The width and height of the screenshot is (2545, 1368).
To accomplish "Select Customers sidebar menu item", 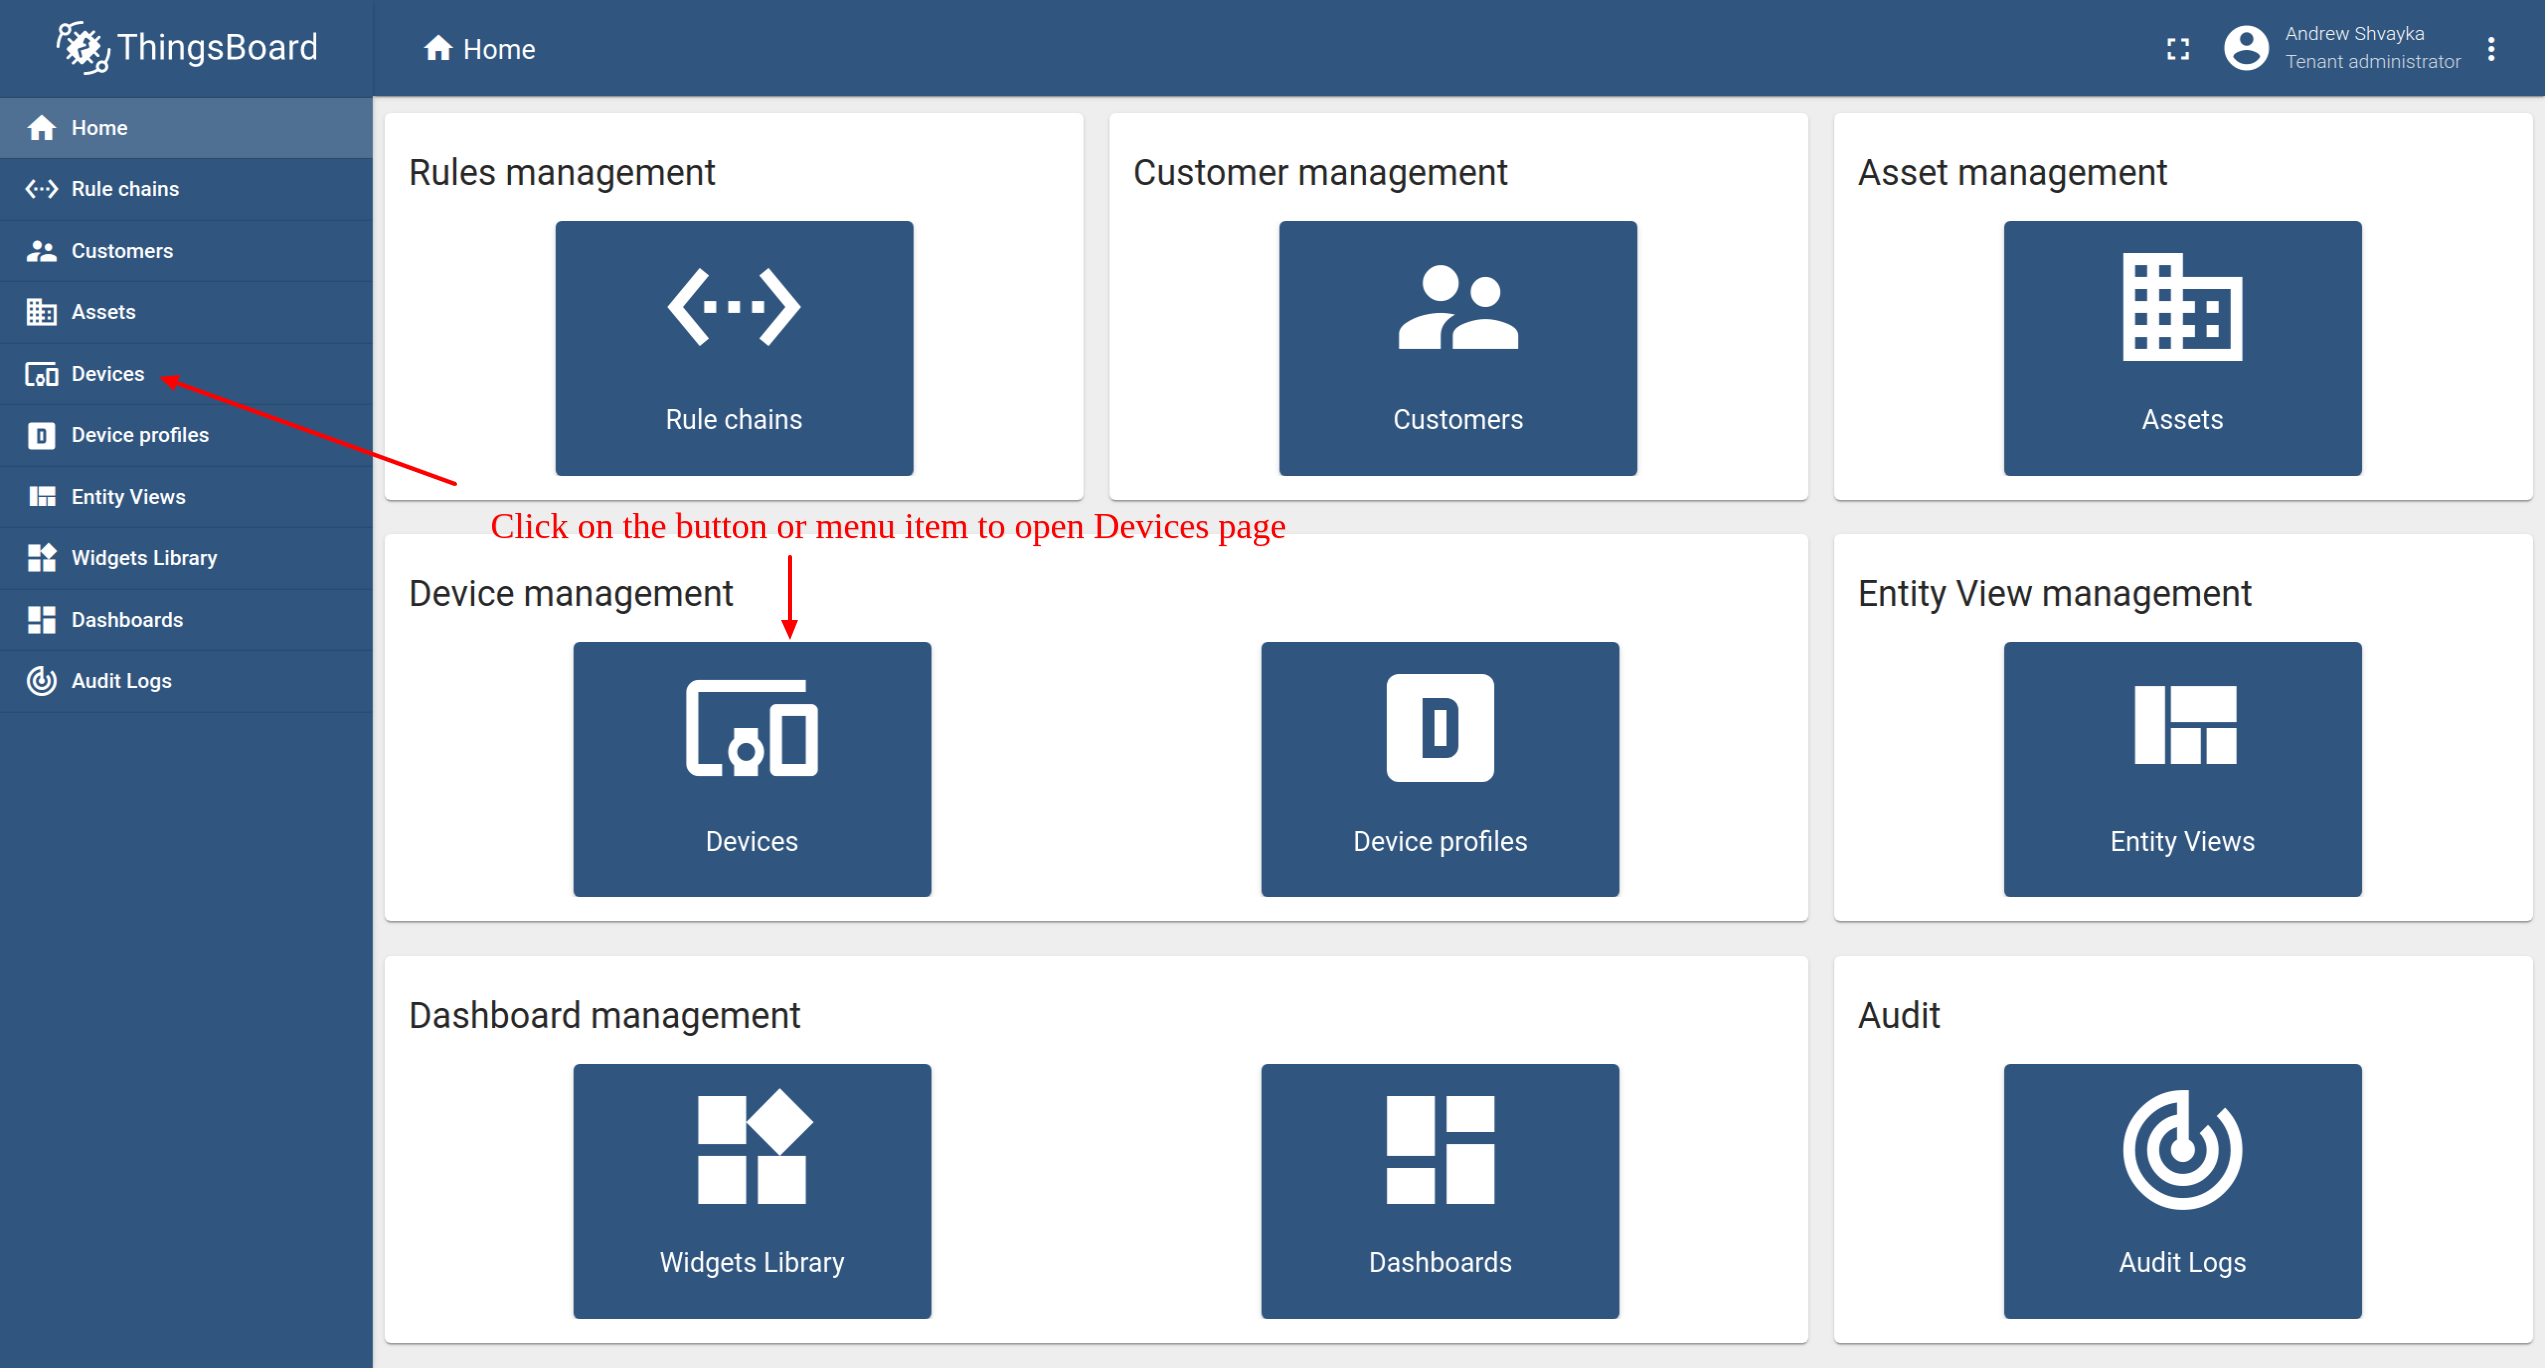I will (121, 251).
